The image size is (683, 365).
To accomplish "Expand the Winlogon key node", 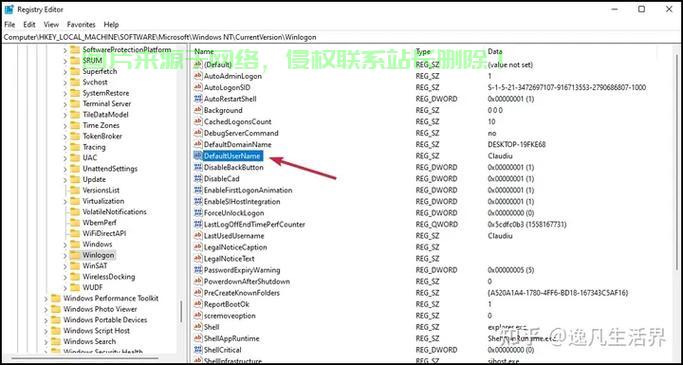I will tap(65, 255).
